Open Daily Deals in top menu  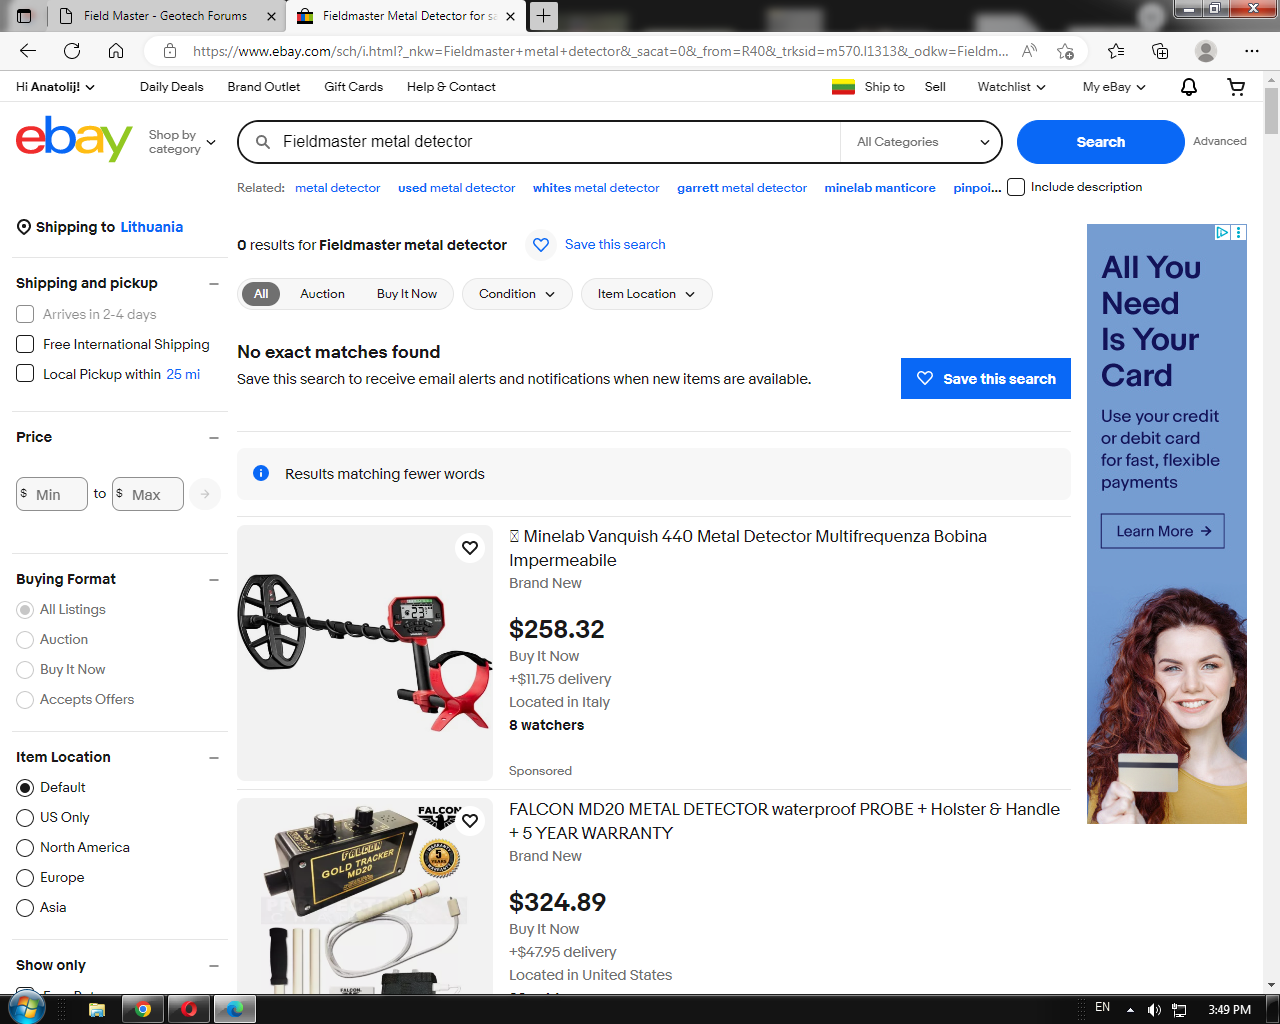[x=172, y=87]
